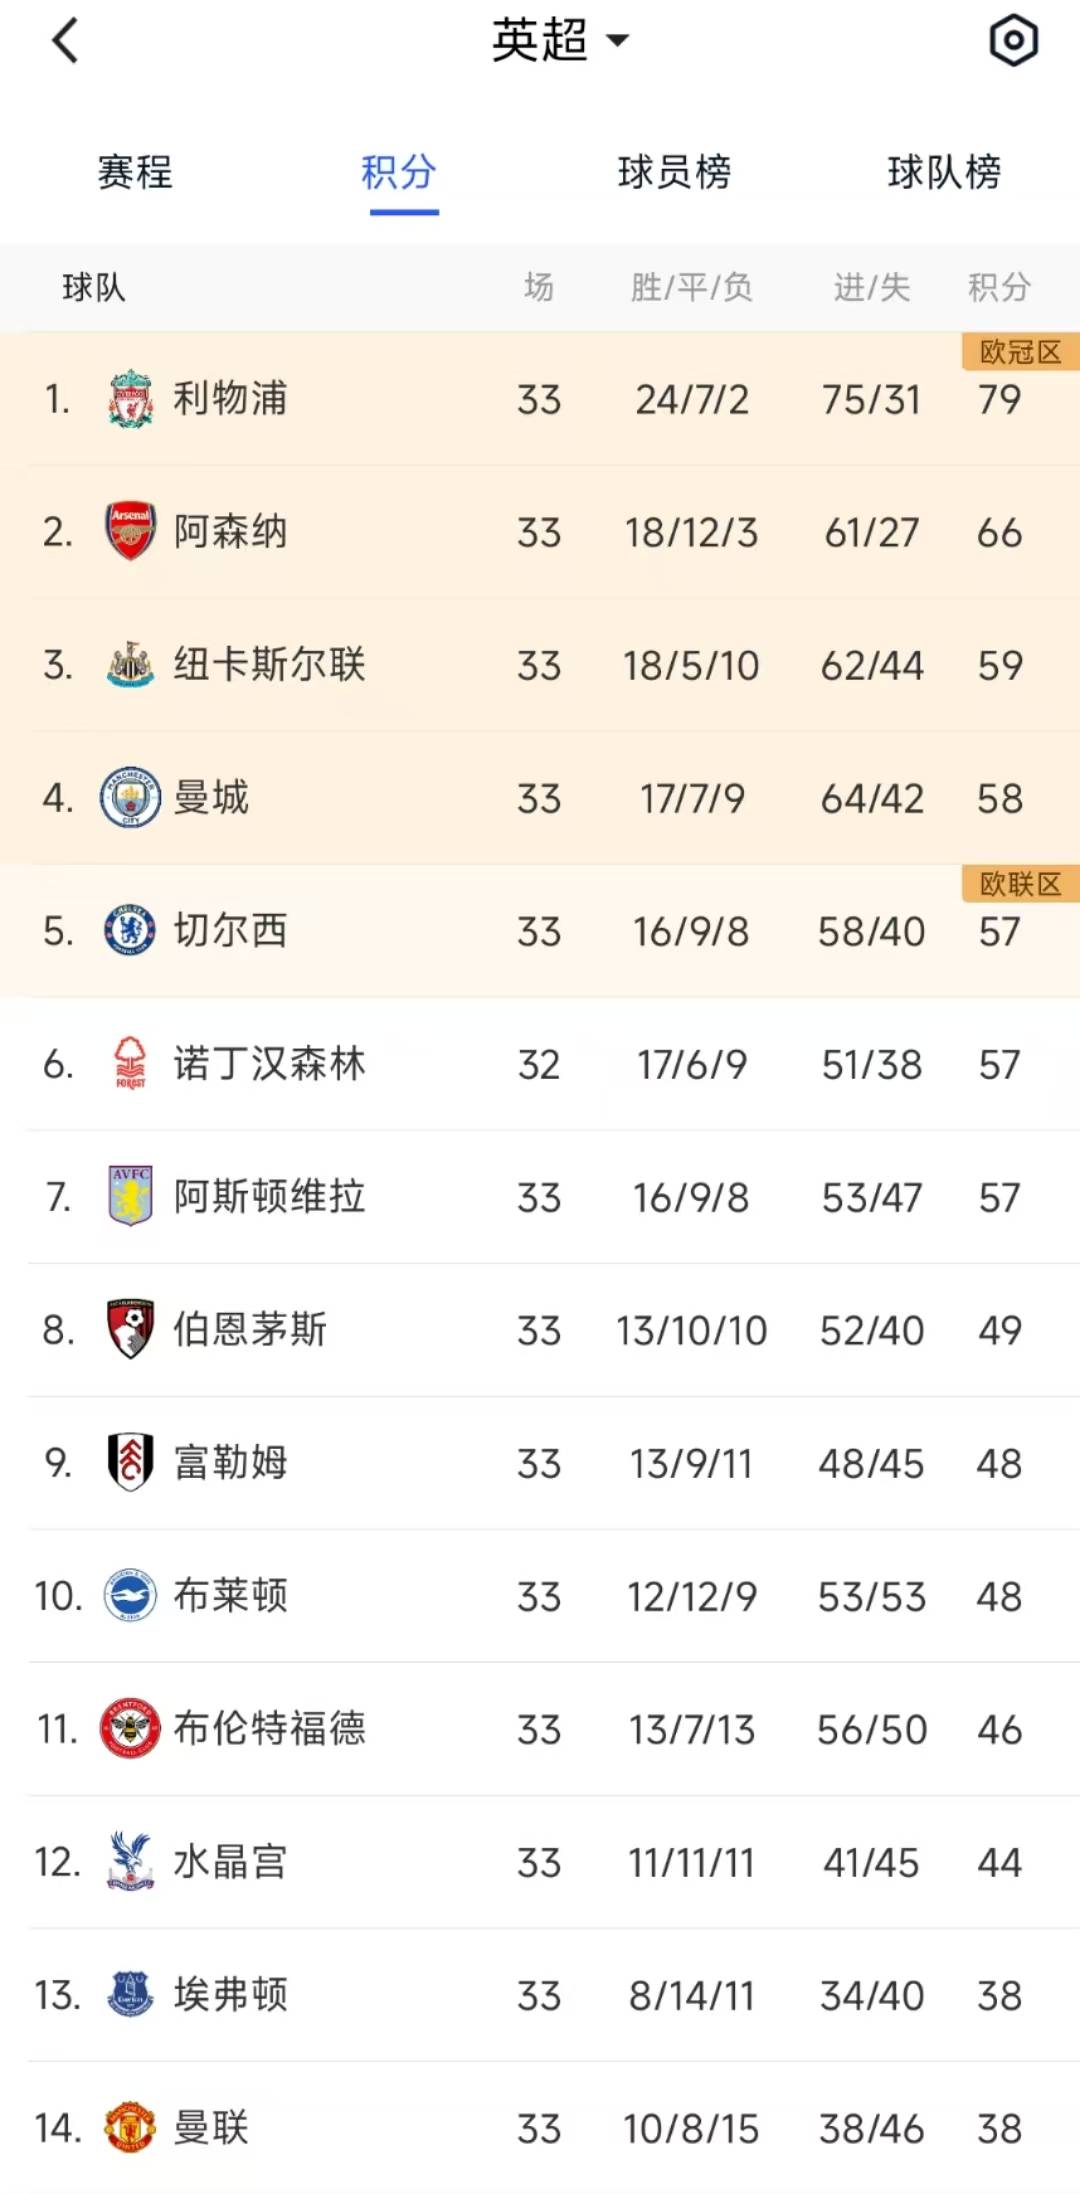Tap the Brentford bee badge
Image resolution: width=1080 pixels, height=2194 pixels.
130,1729
